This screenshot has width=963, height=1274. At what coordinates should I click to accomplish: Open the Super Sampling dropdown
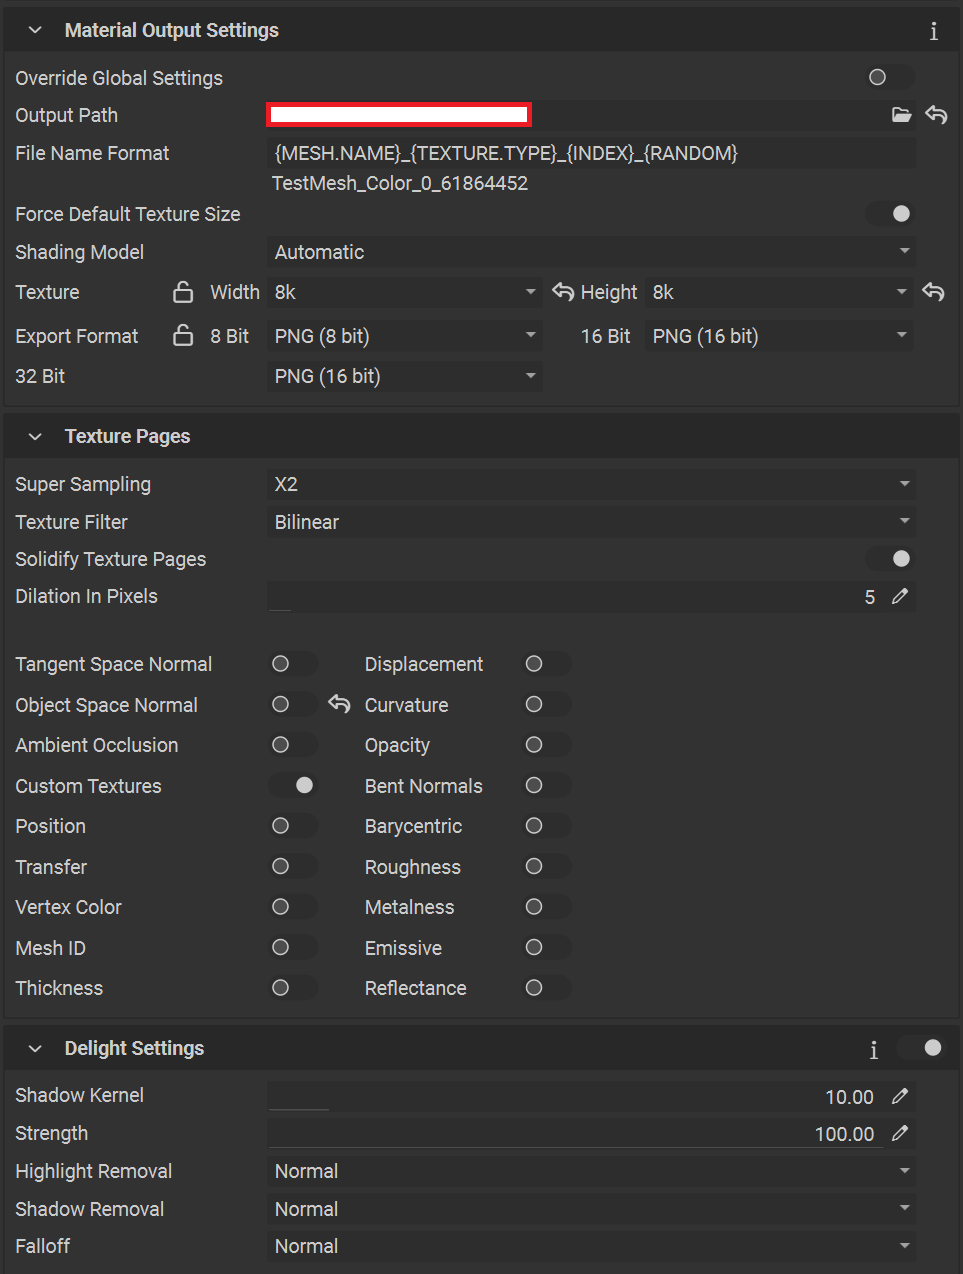point(591,484)
